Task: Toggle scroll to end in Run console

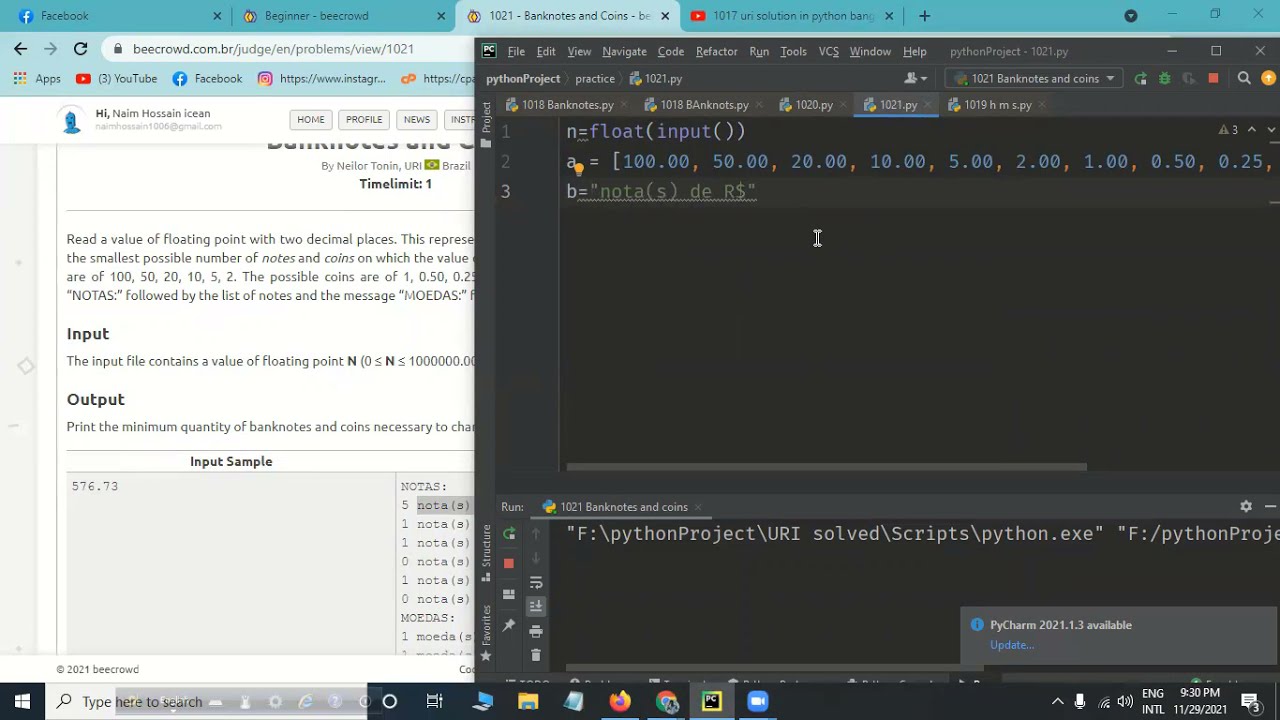Action: tap(536, 606)
